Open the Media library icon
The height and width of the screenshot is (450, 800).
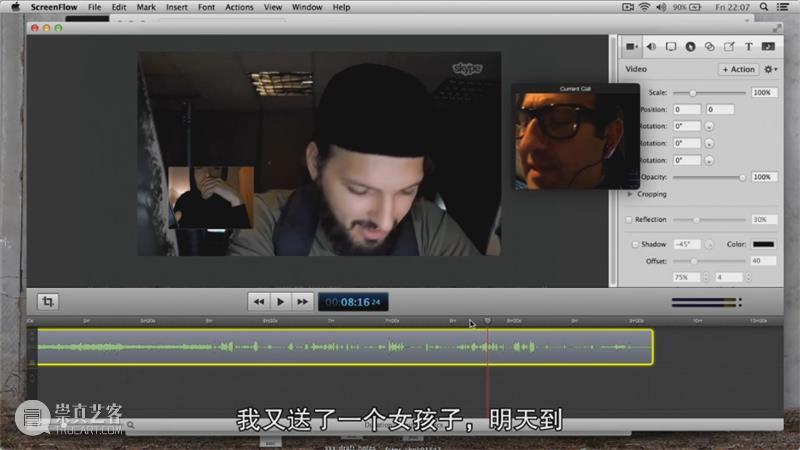pos(768,47)
